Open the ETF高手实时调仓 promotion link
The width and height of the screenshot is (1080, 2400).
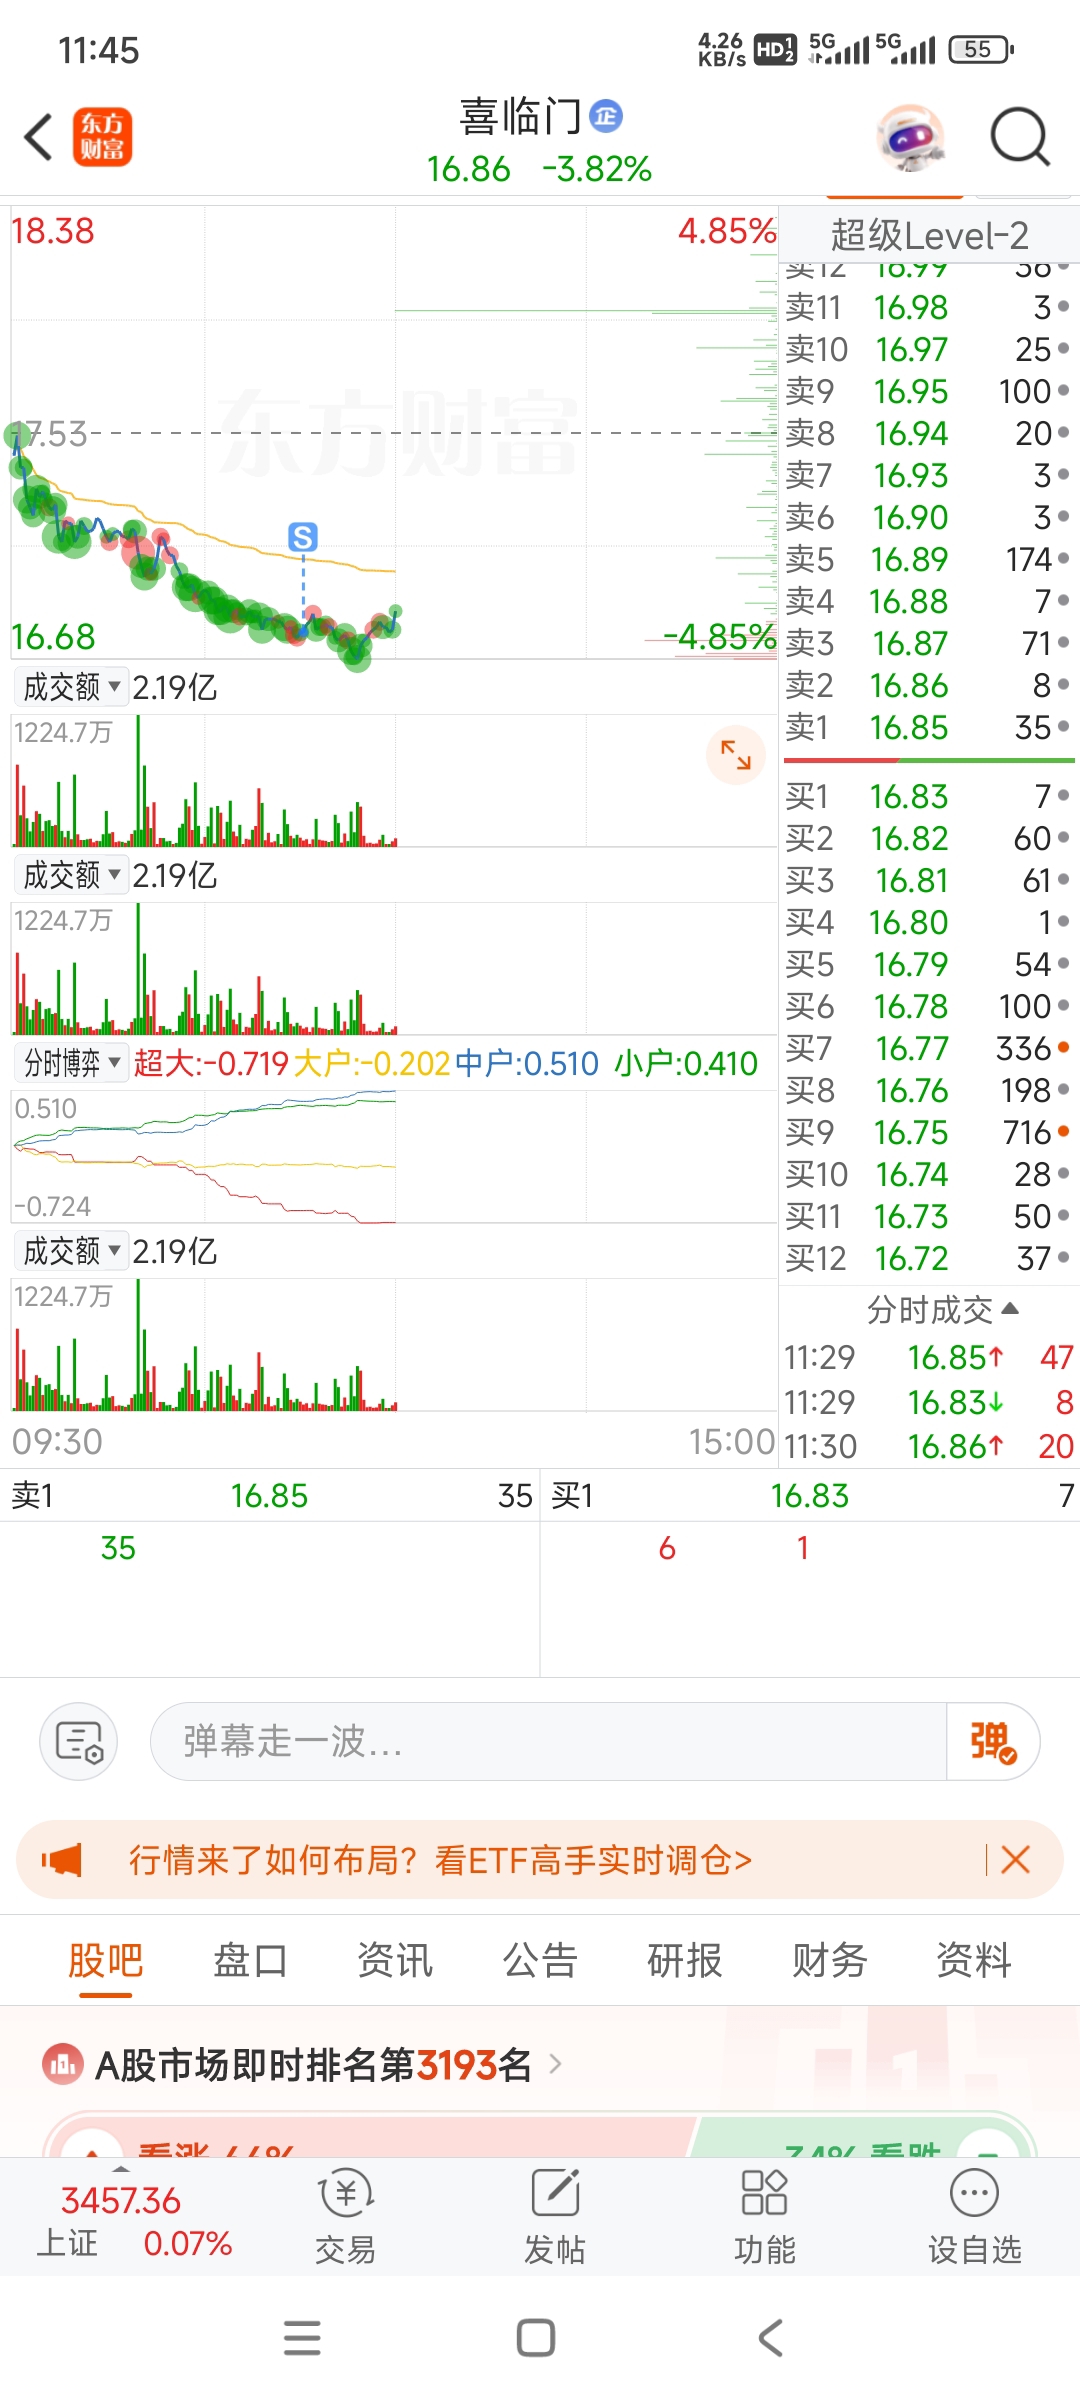pos(440,1860)
